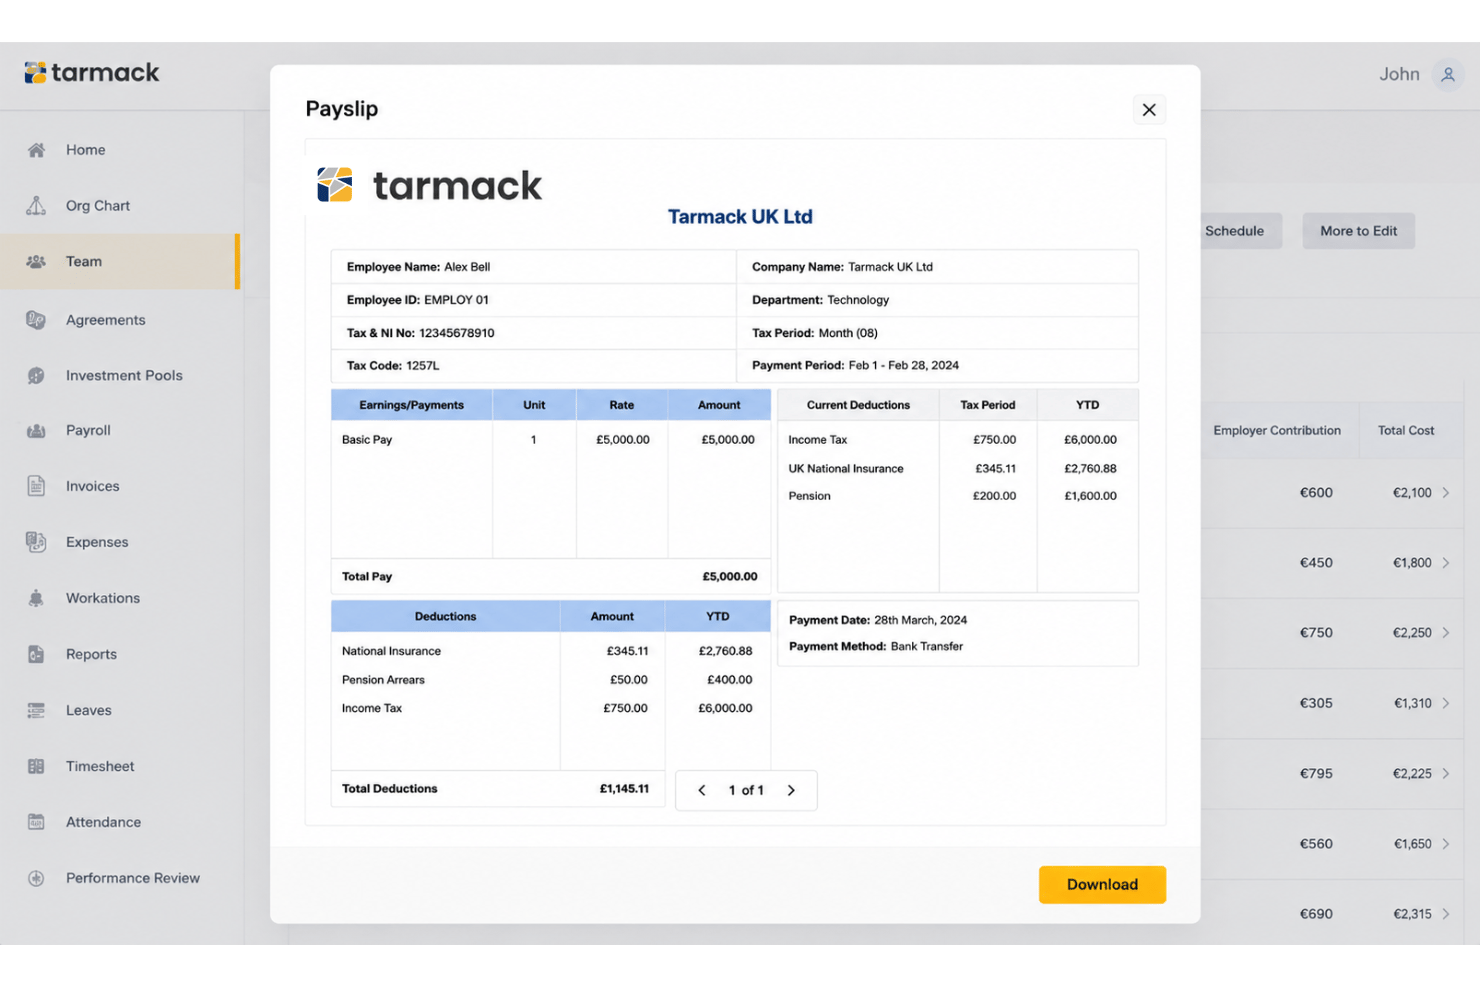This screenshot has width=1480, height=987.
Task: Click the Employee ID EMPLOY 01 field
Action: [x=534, y=300]
